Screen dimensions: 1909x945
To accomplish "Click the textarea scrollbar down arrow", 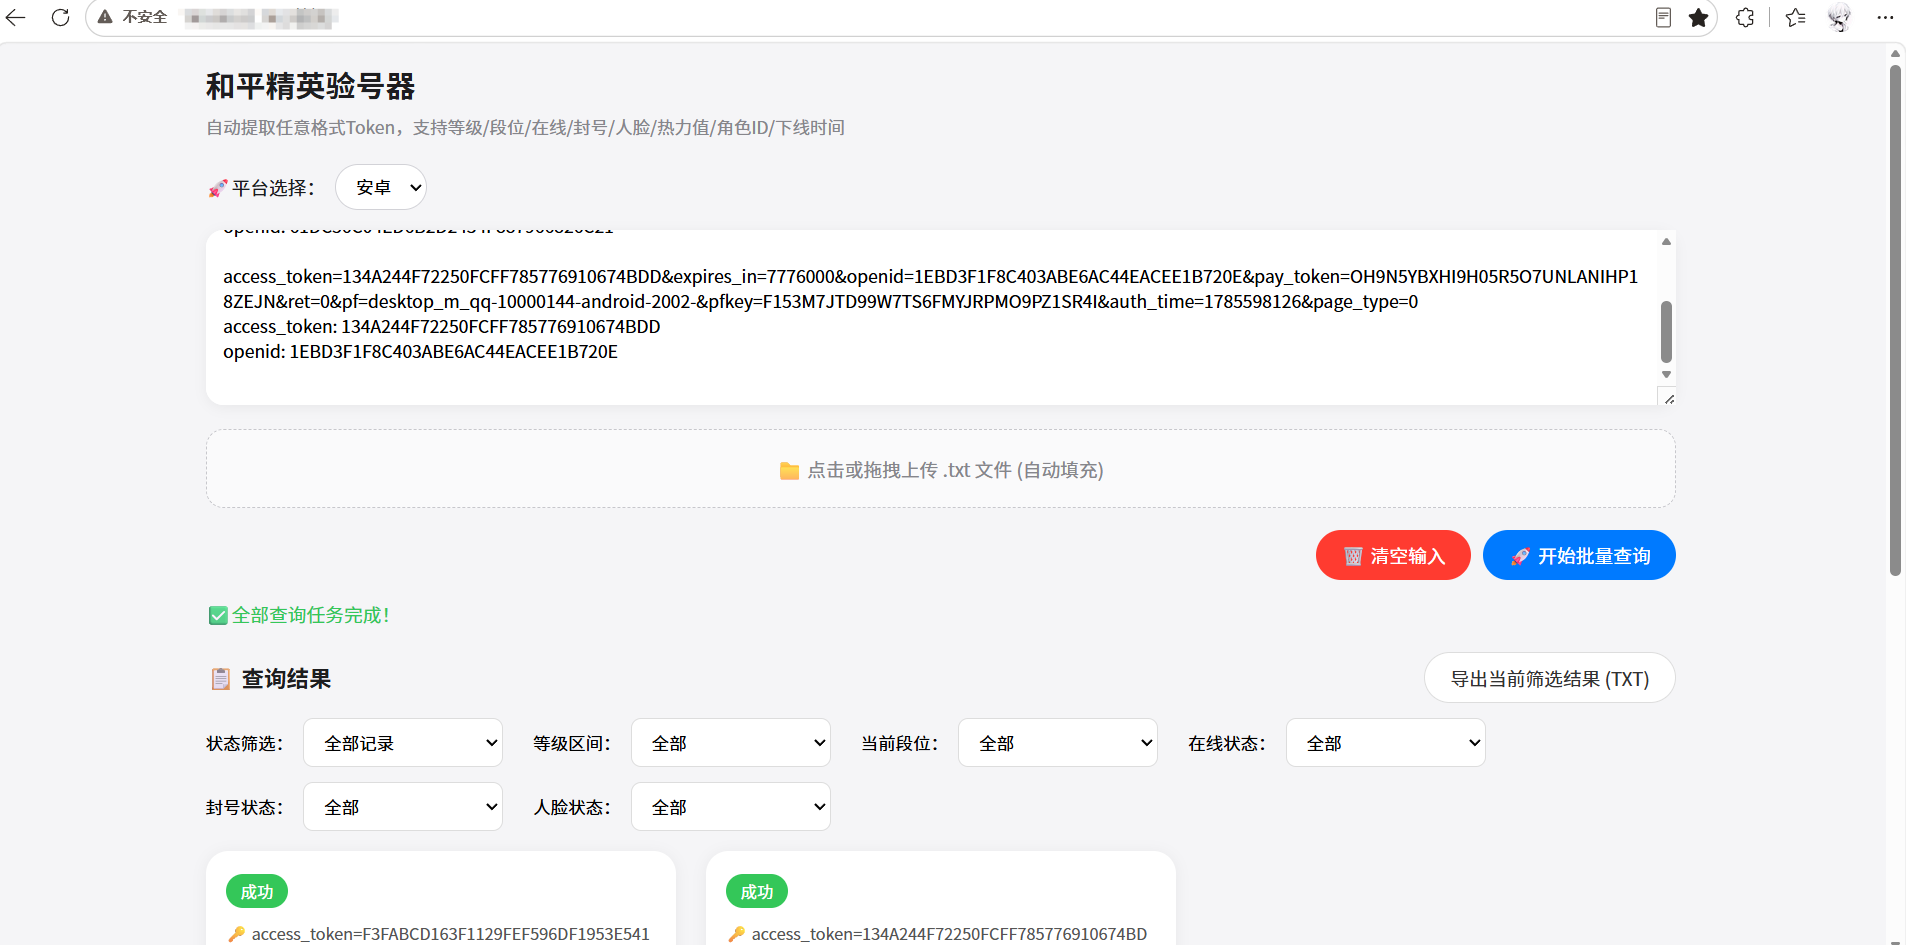I will (x=1666, y=375).
